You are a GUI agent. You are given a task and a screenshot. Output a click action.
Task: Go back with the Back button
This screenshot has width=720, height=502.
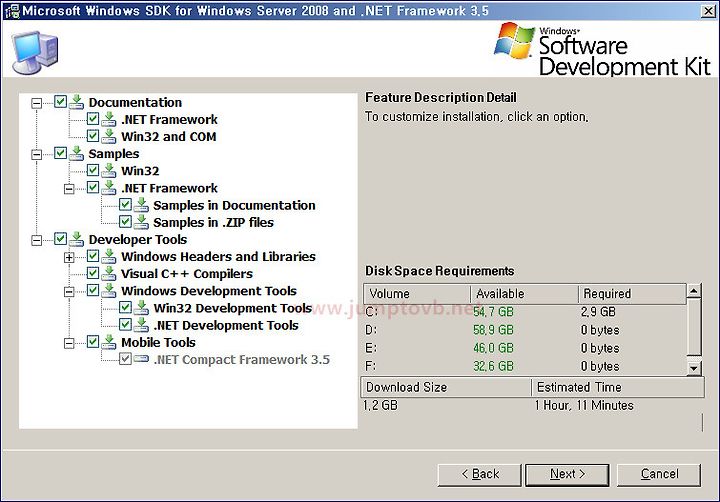coord(479,474)
